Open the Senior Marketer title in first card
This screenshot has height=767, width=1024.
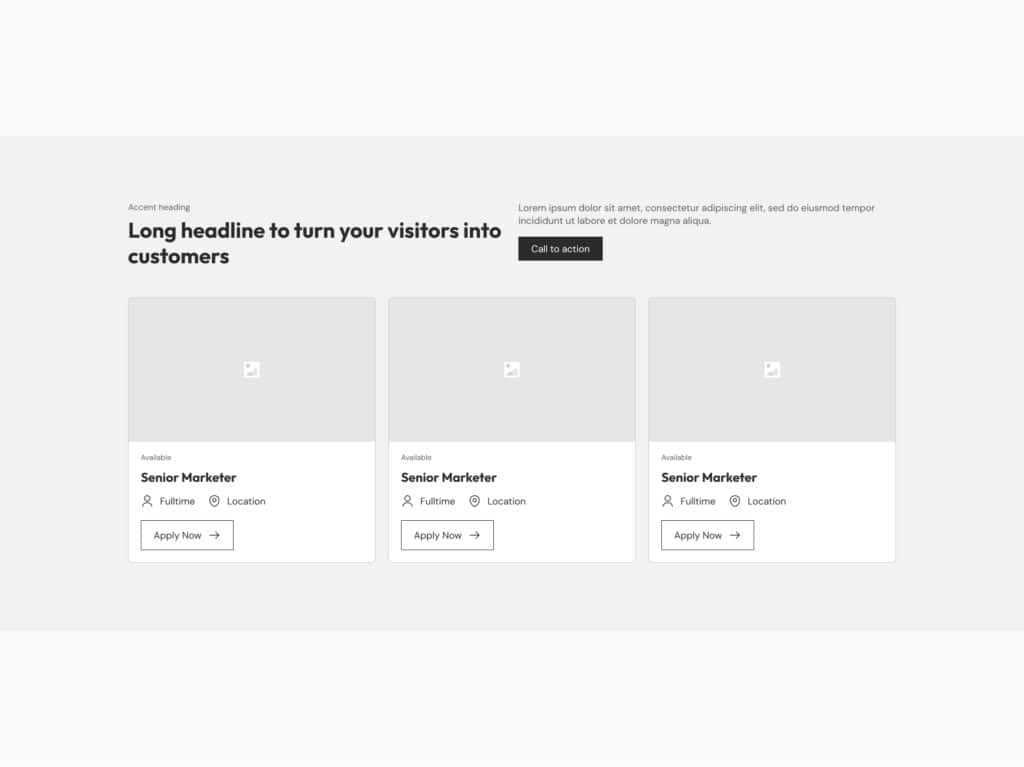pos(188,478)
